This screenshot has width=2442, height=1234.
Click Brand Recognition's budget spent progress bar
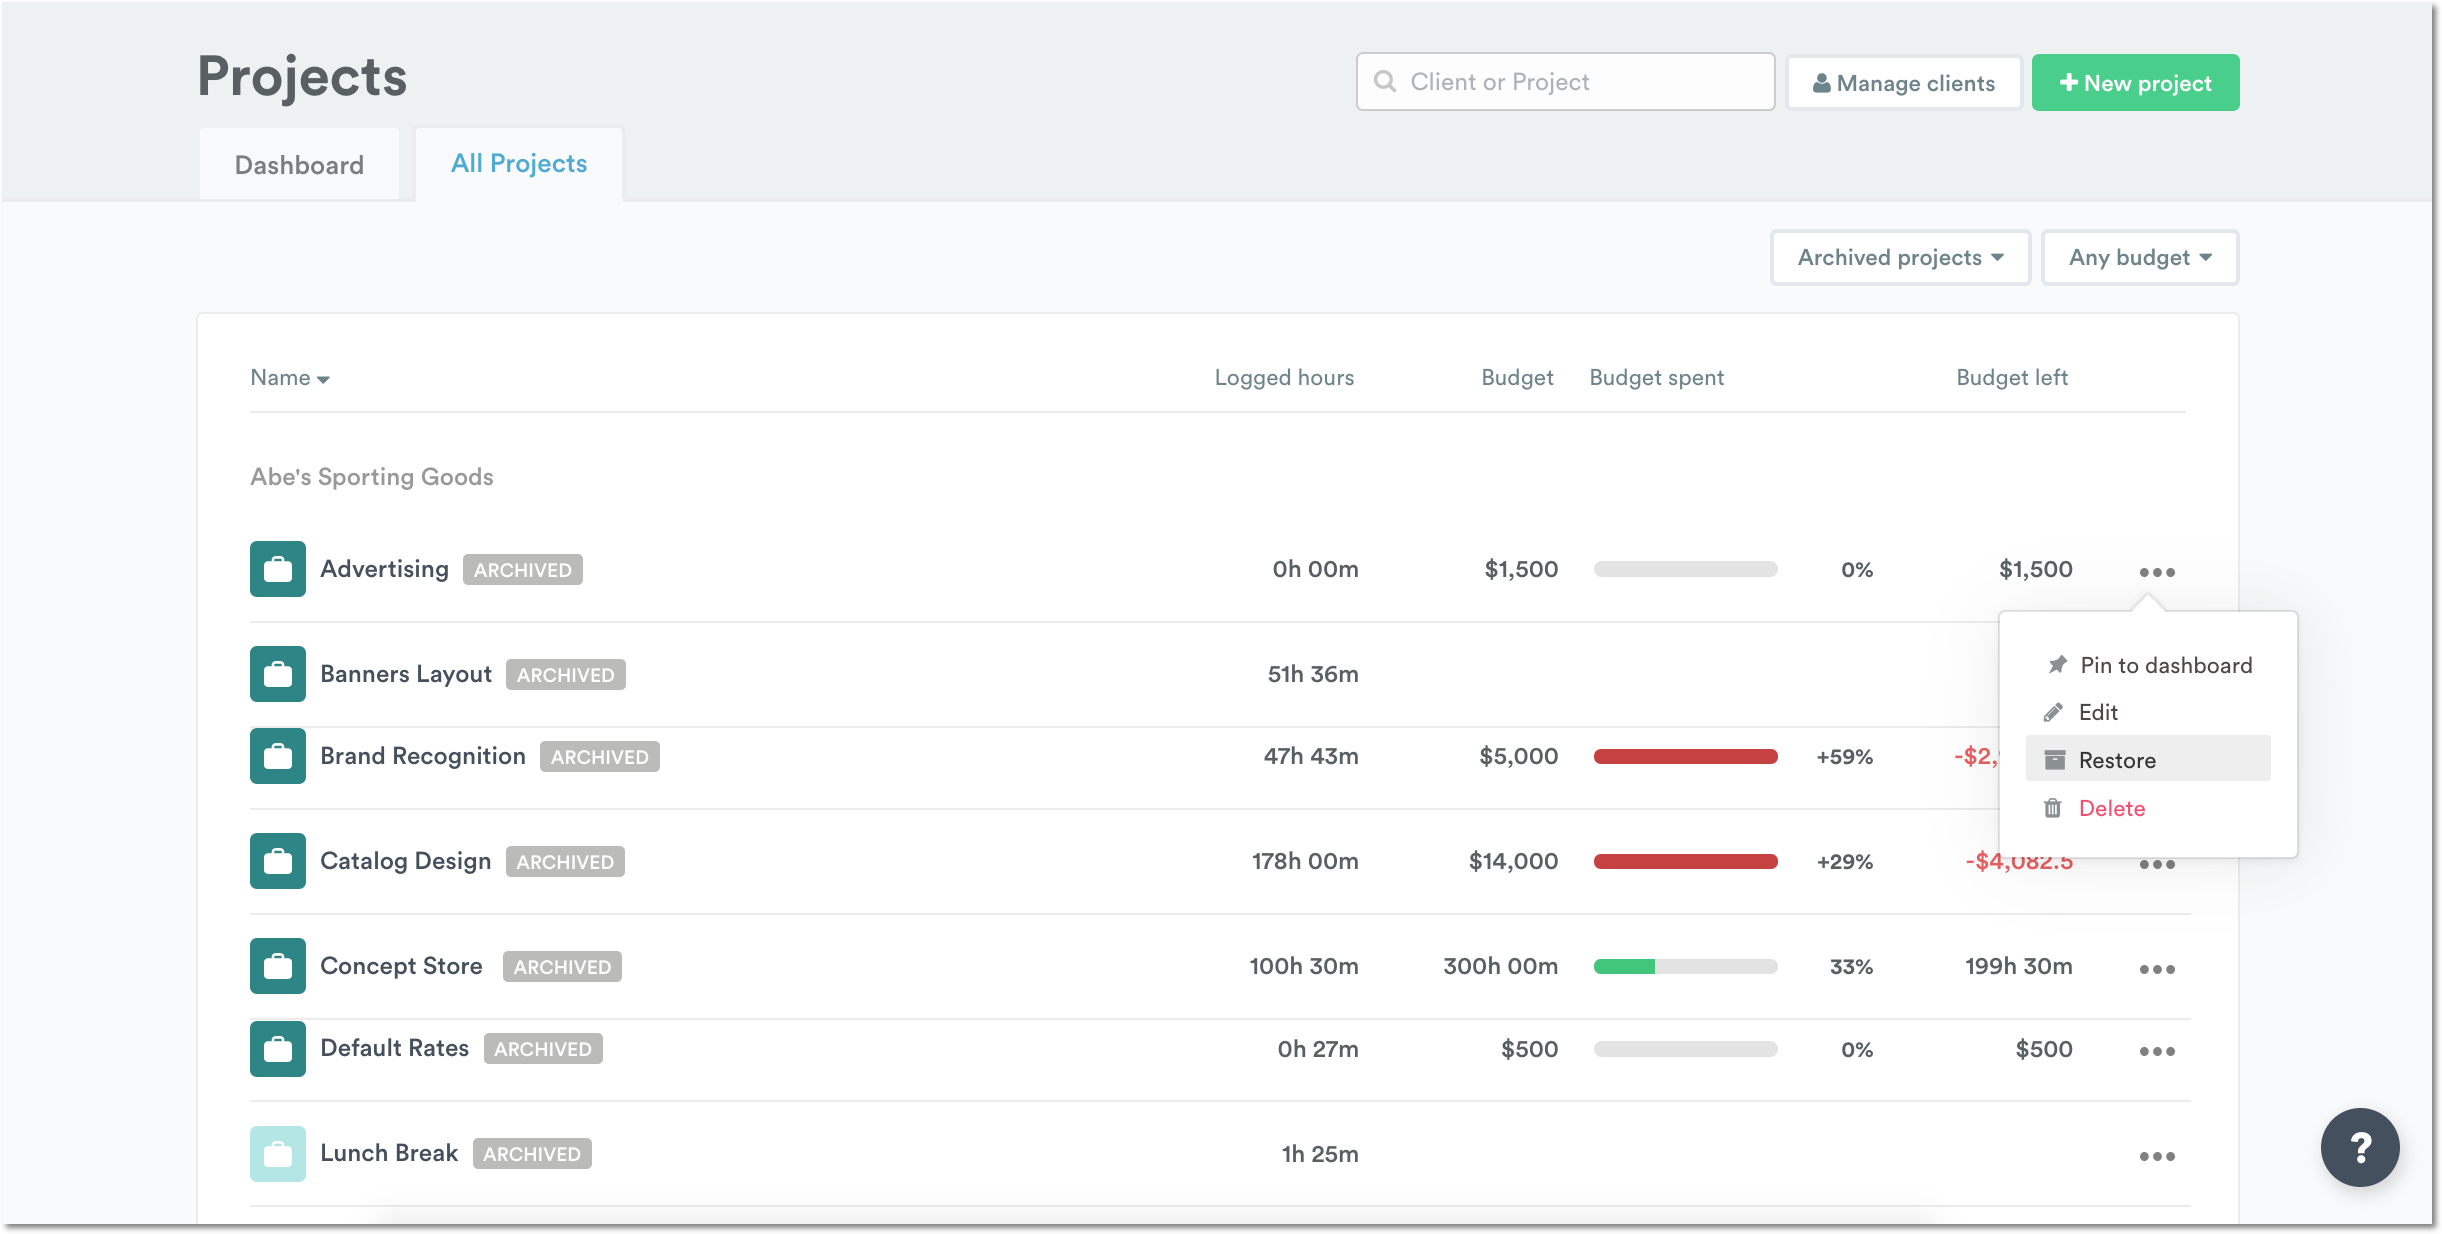1685,757
